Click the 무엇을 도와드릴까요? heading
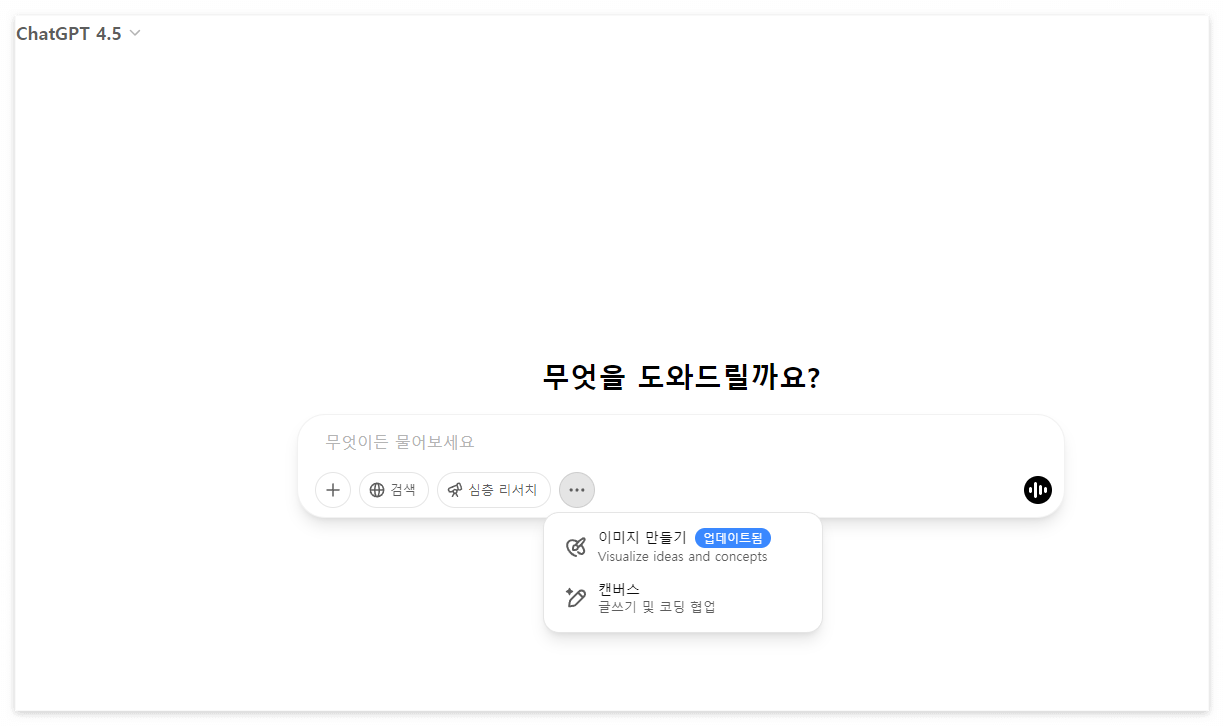 (x=681, y=377)
